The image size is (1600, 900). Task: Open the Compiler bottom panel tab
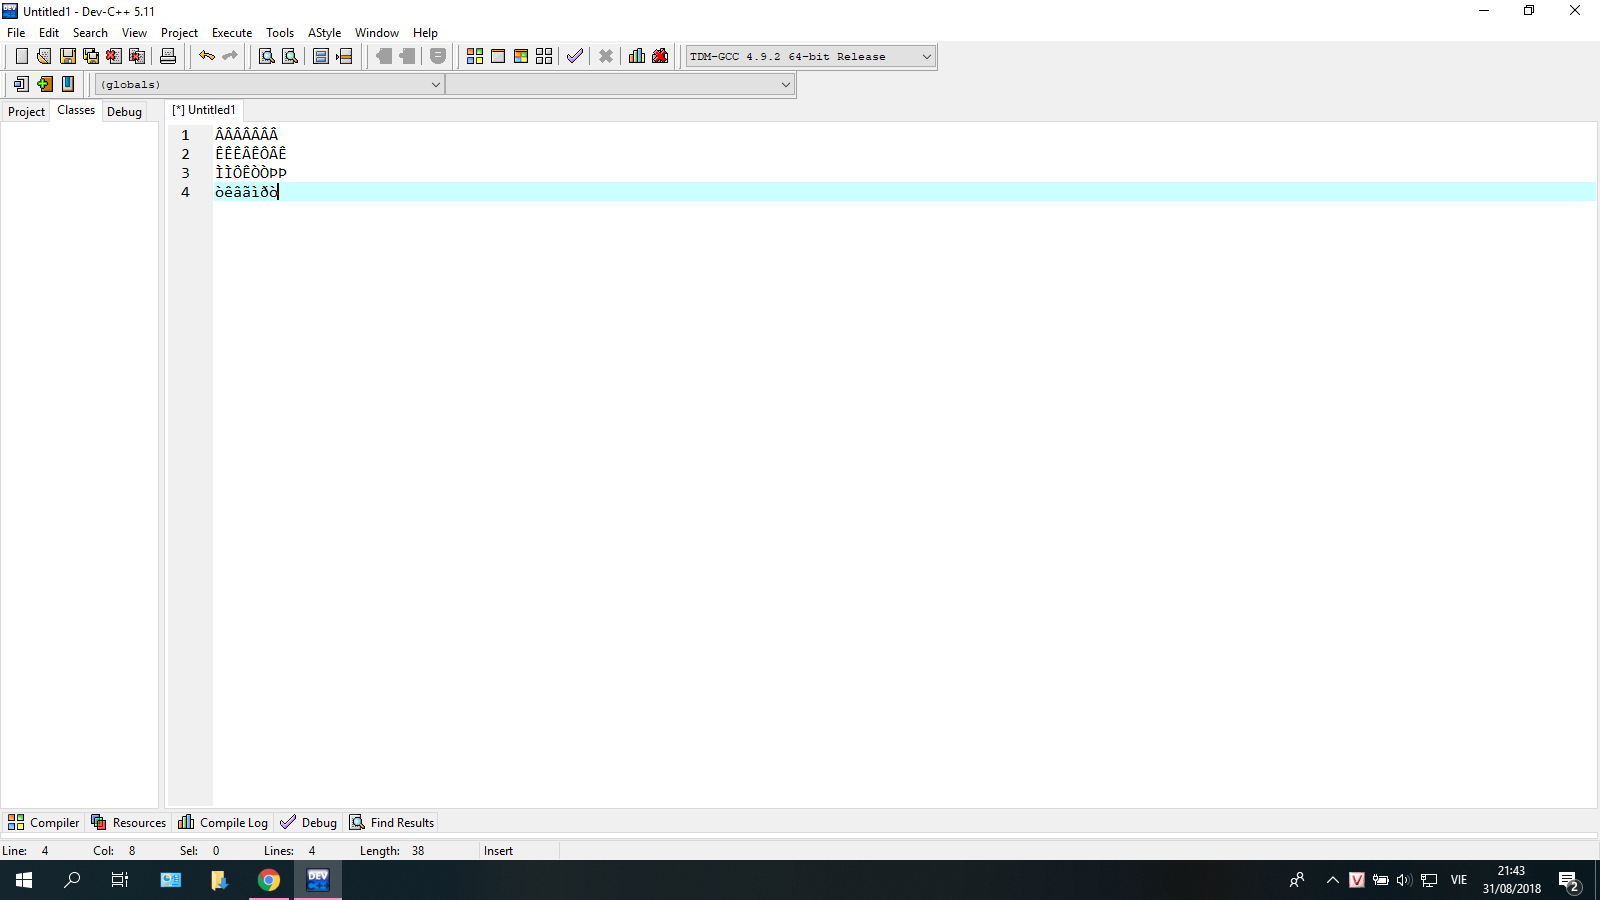pos(43,822)
